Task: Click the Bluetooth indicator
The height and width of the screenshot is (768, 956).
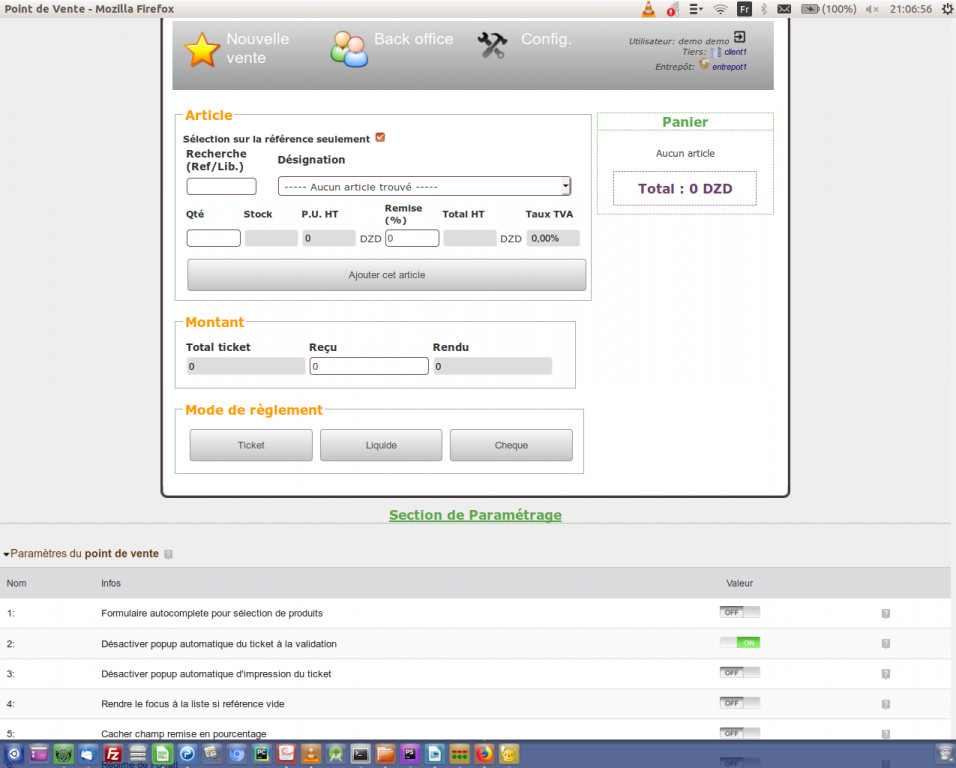Action: point(763,9)
